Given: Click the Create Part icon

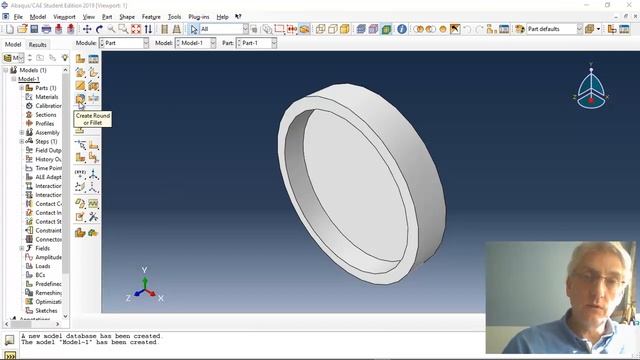Looking at the screenshot, I should pyautogui.click(x=80, y=59).
